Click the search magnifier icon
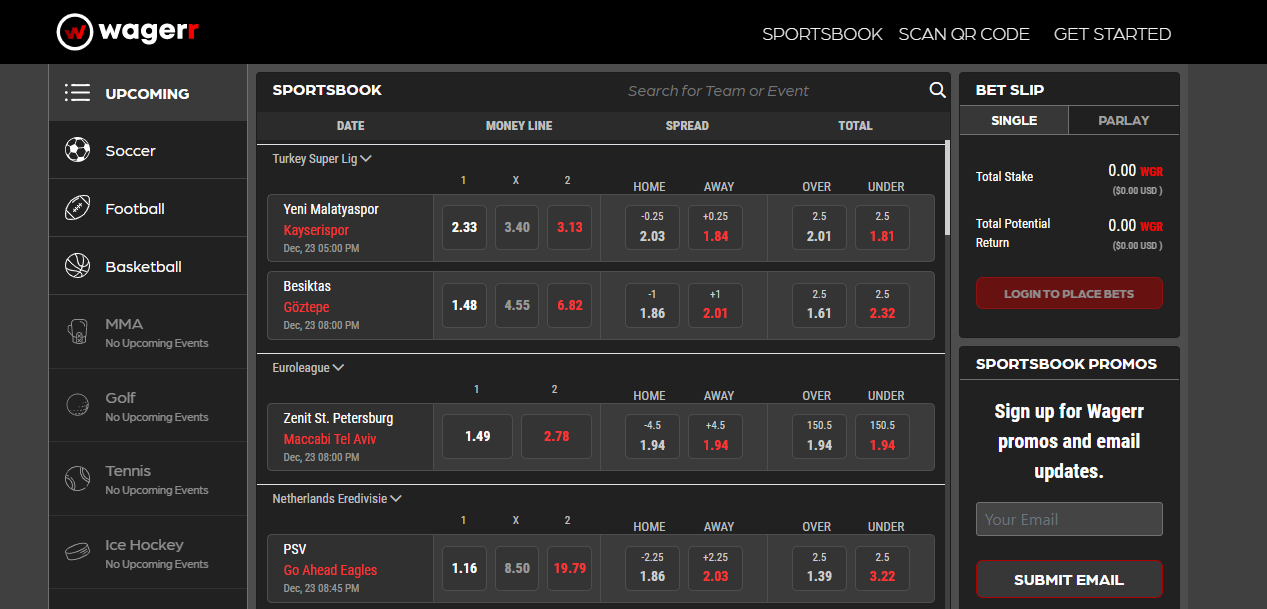Image resolution: width=1267 pixels, height=609 pixels. coord(937,90)
